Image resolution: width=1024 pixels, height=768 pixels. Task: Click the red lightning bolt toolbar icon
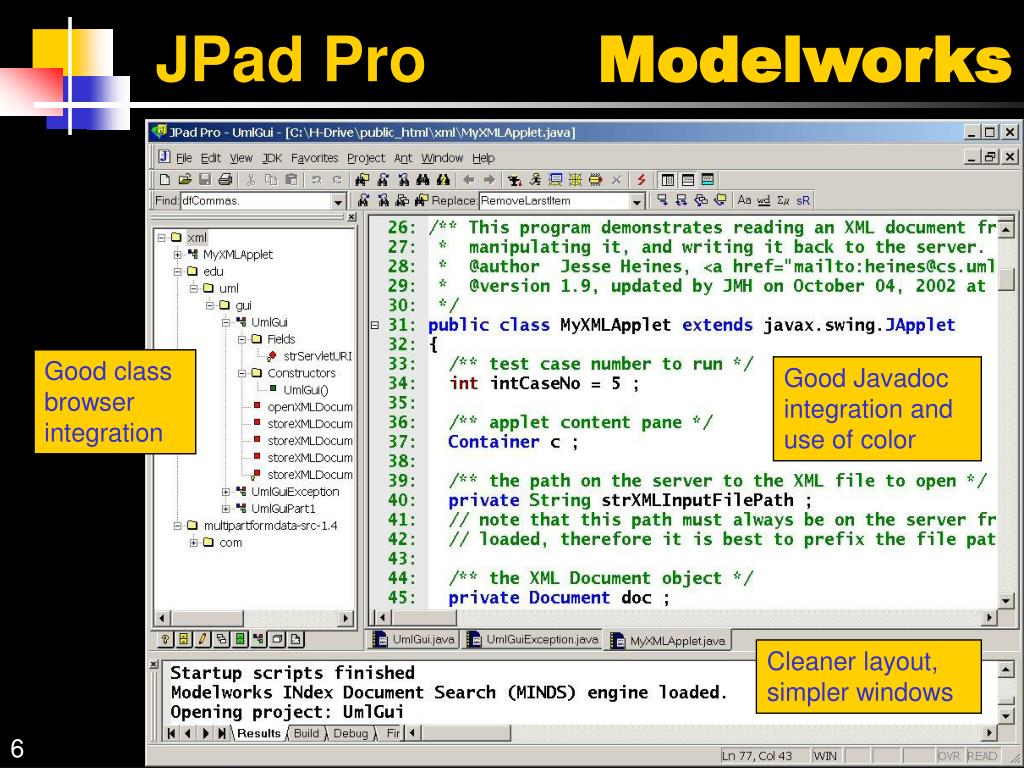(641, 180)
